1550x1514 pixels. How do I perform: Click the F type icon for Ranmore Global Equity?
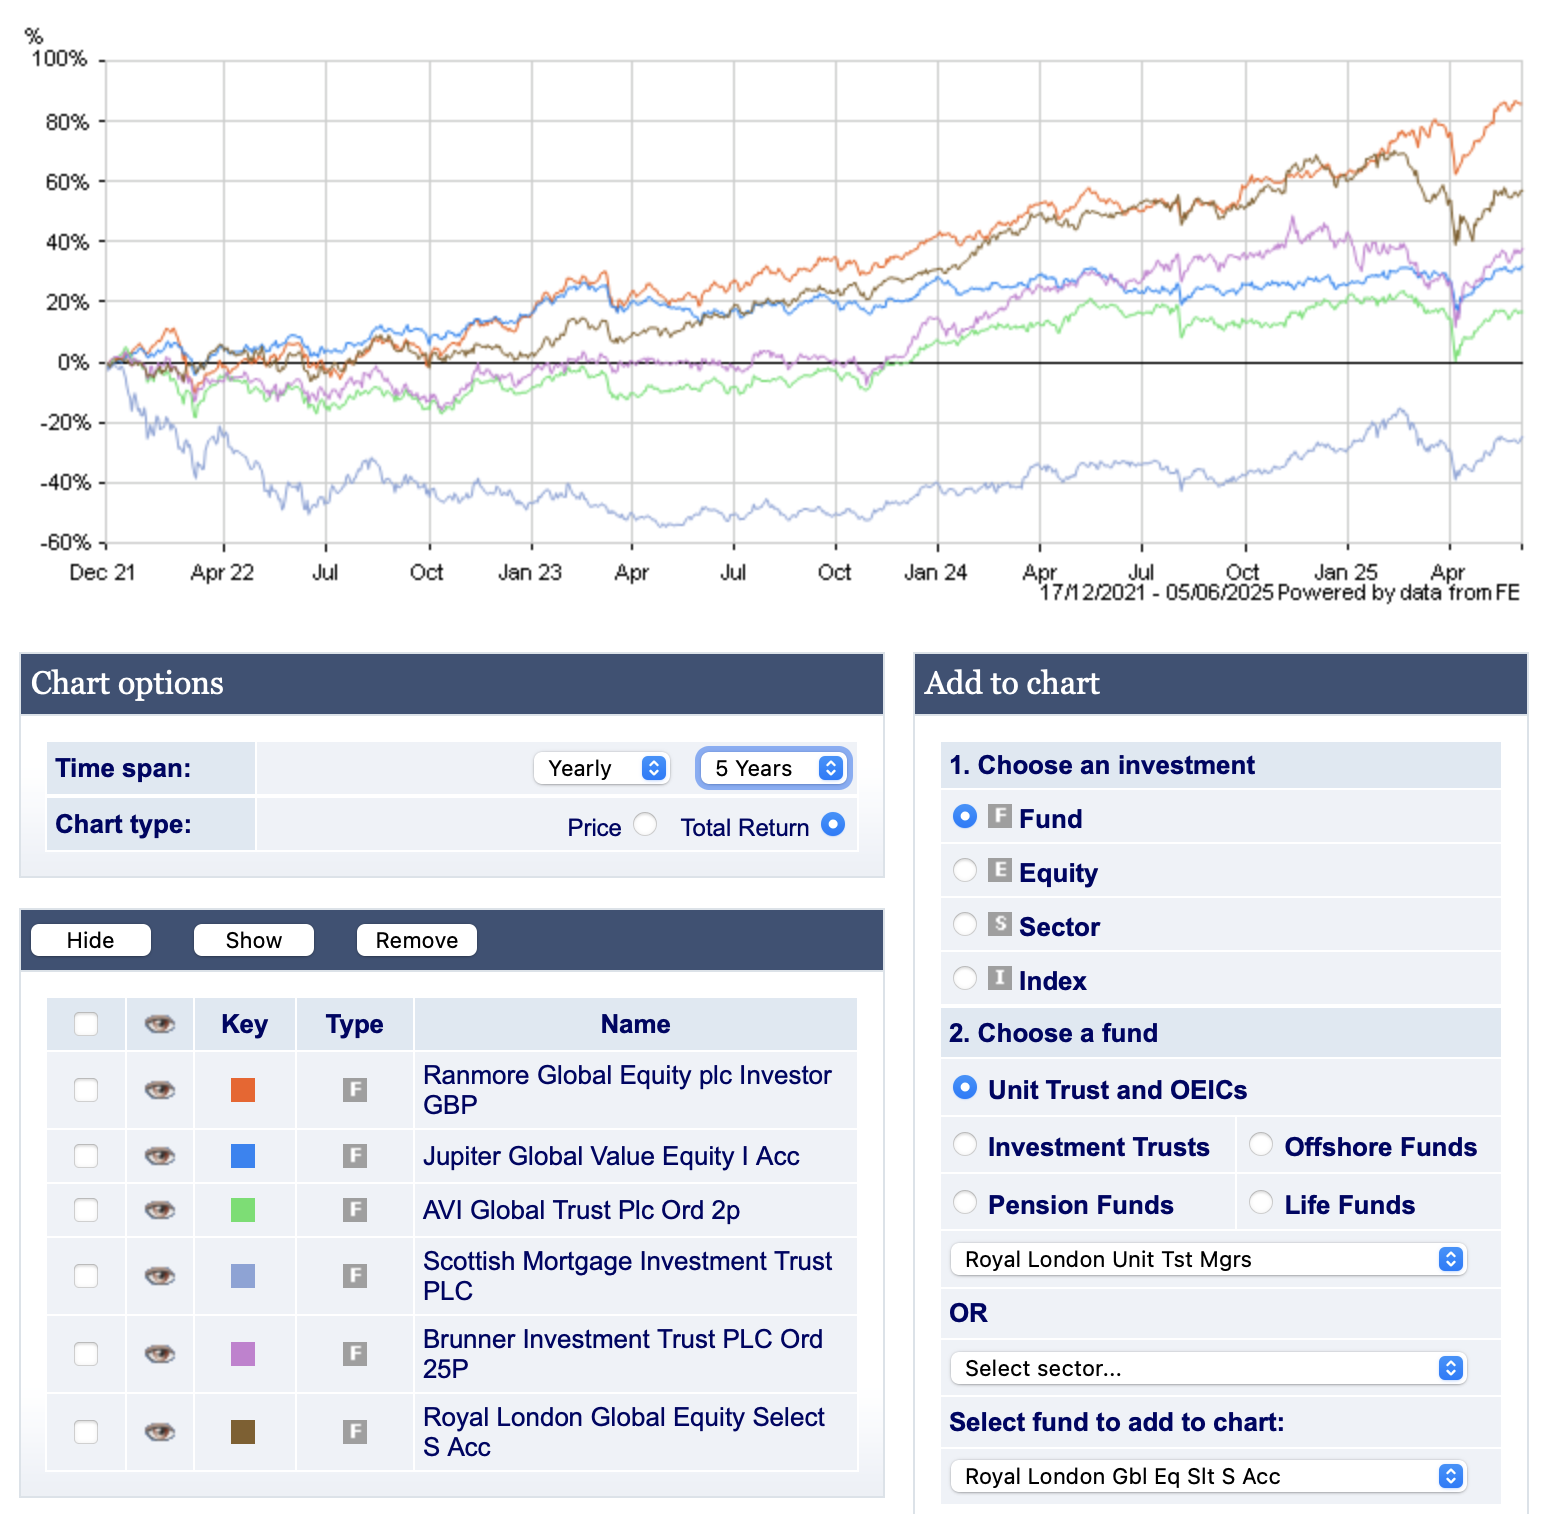(x=355, y=1090)
